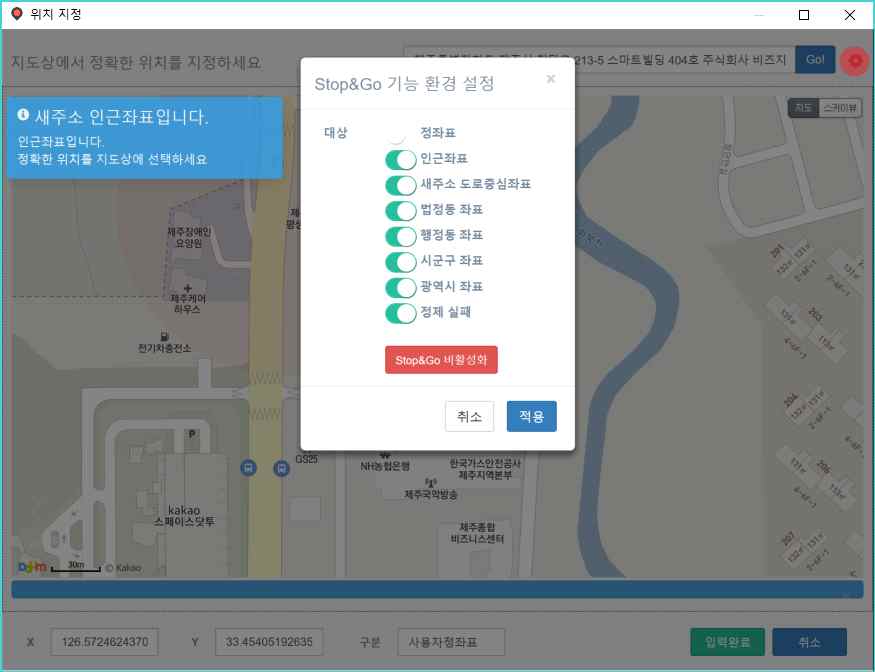
Task: Click the X coordinate field
Action: coord(105,642)
